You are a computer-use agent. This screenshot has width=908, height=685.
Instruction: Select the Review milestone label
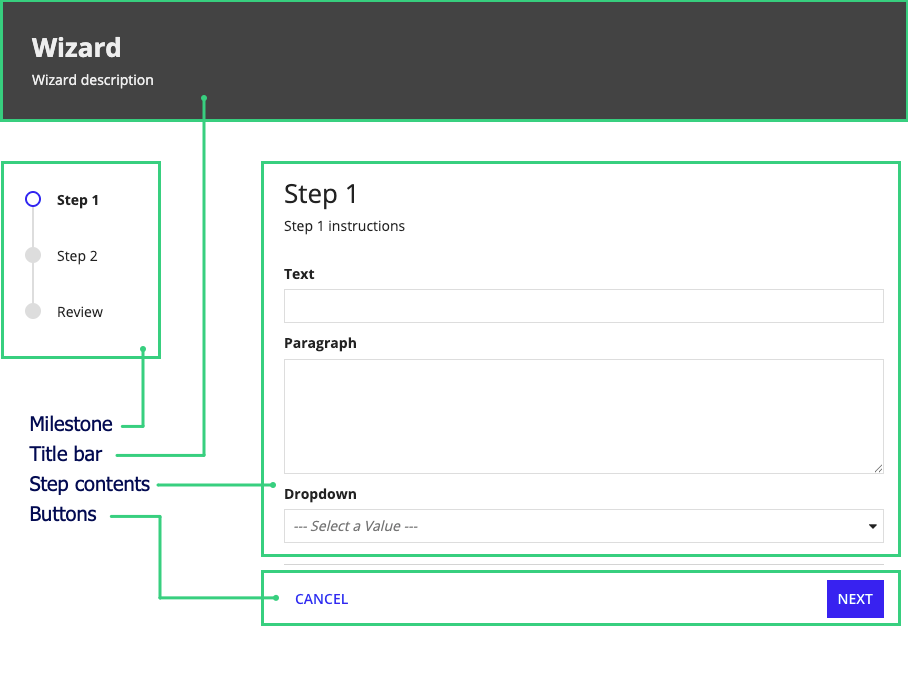click(80, 312)
